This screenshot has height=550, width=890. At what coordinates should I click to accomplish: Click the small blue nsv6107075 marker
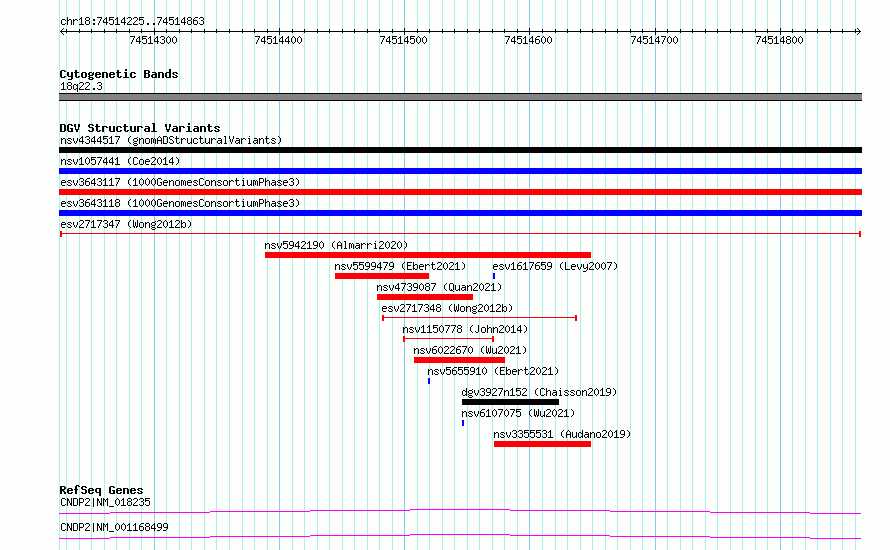click(x=463, y=423)
